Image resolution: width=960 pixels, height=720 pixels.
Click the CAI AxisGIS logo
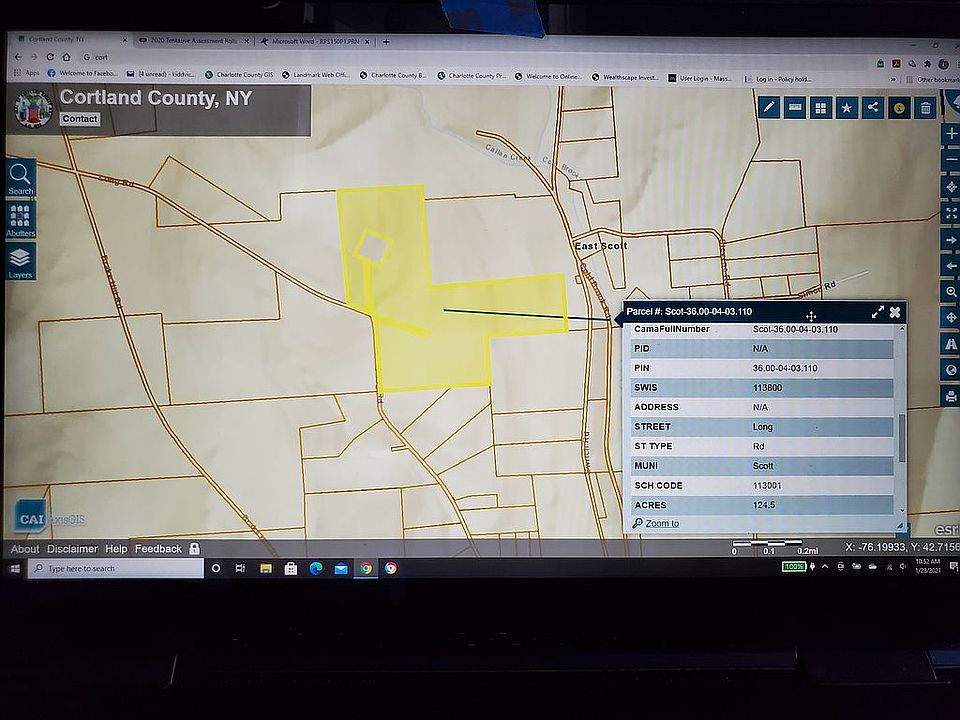pyautogui.click(x=50, y=519)
